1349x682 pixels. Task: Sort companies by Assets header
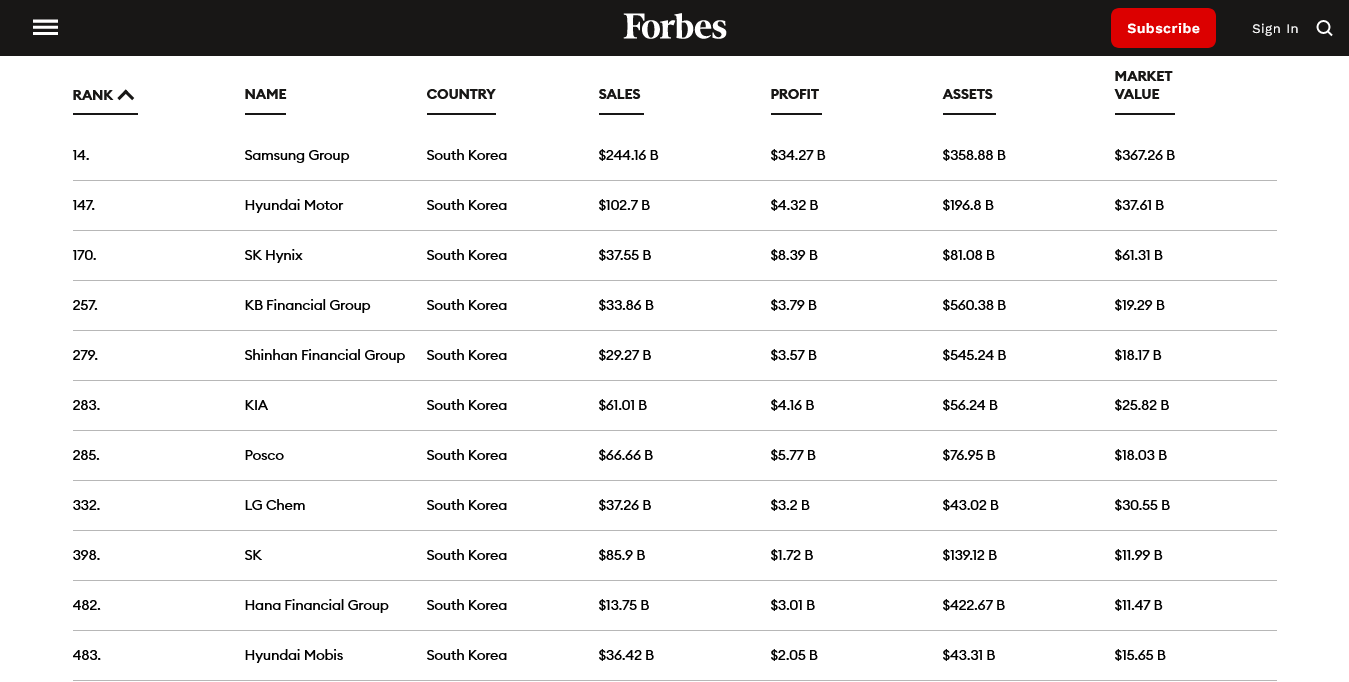[967, 94]
